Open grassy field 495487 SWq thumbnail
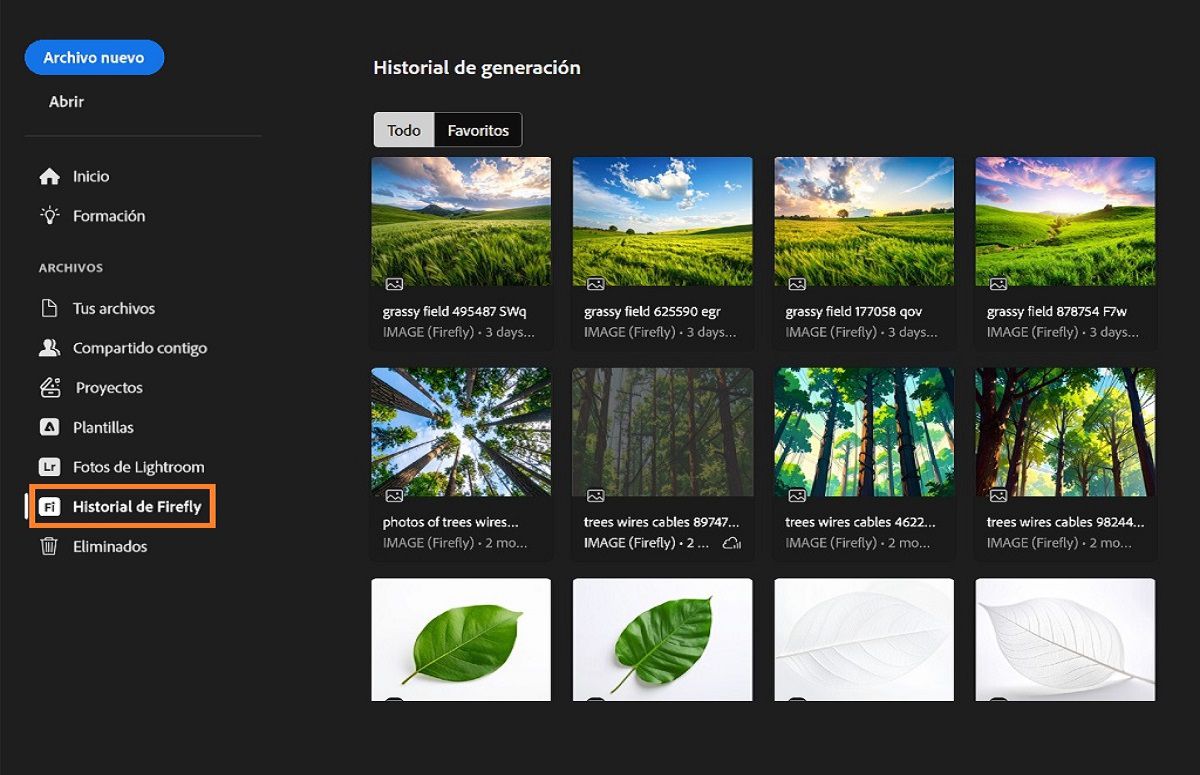Screen dimensions: 1200x775 tap(461, 222)
